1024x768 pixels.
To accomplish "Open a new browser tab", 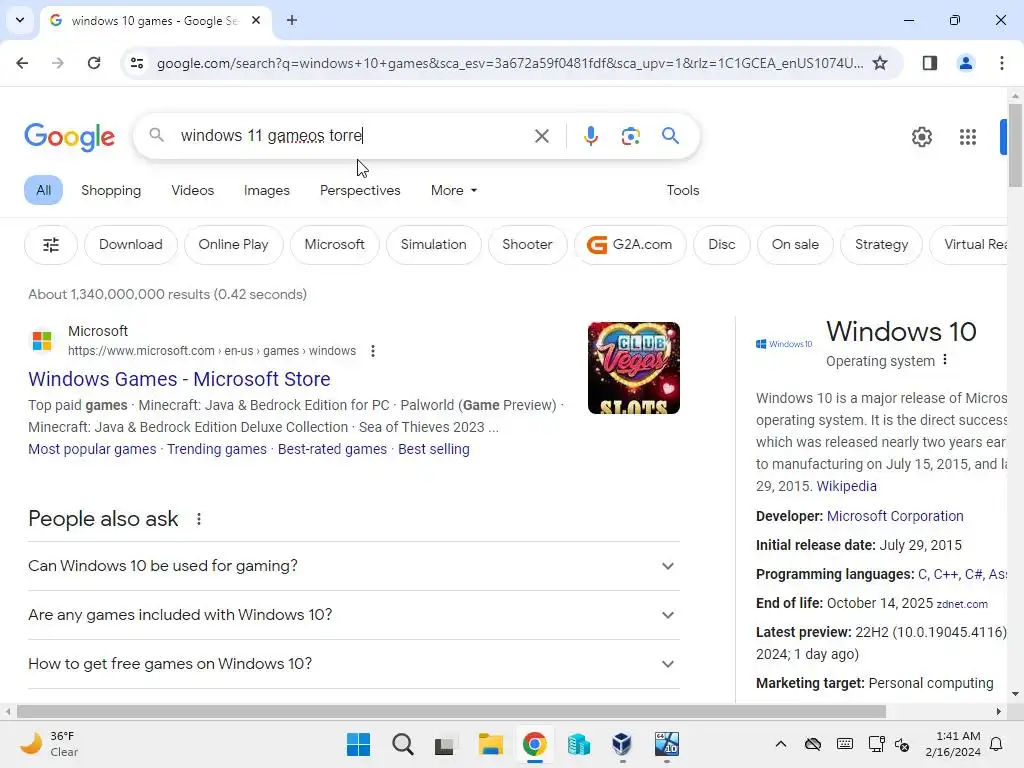I will pyautogui.click(x=292, y=20).
